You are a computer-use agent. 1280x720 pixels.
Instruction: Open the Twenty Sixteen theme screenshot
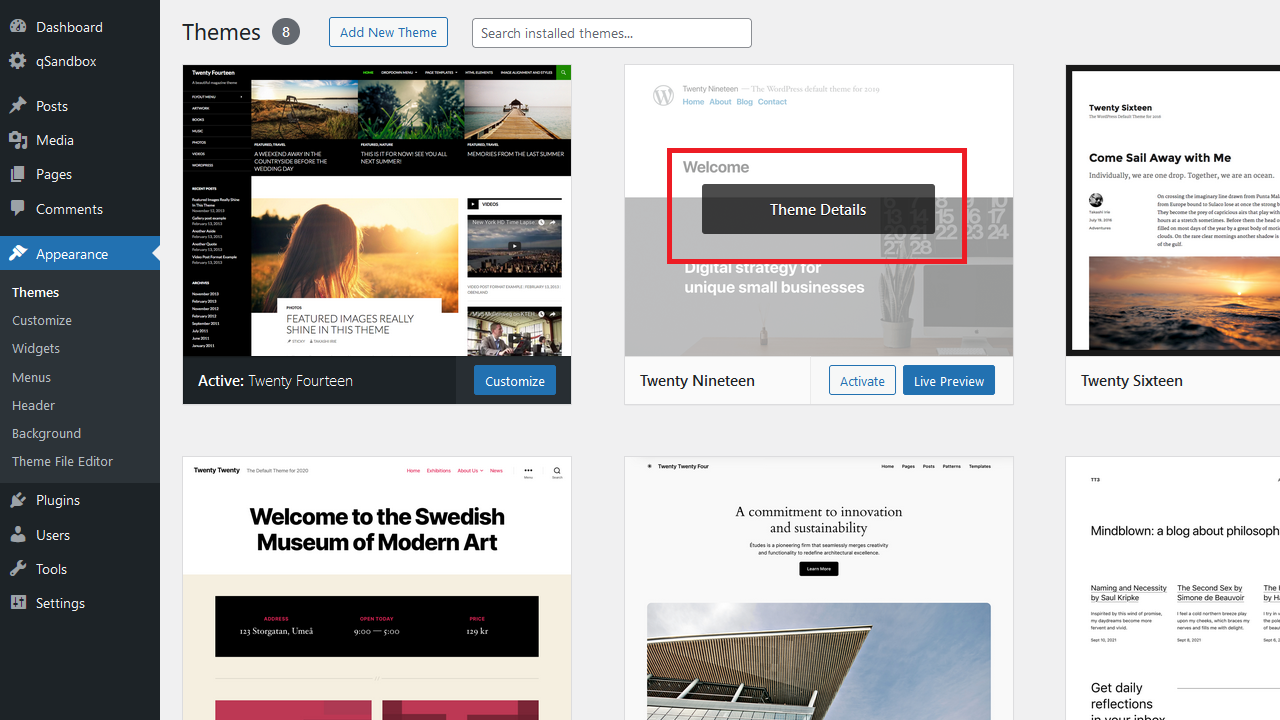pyautogui.click(x=1173, y=211)
